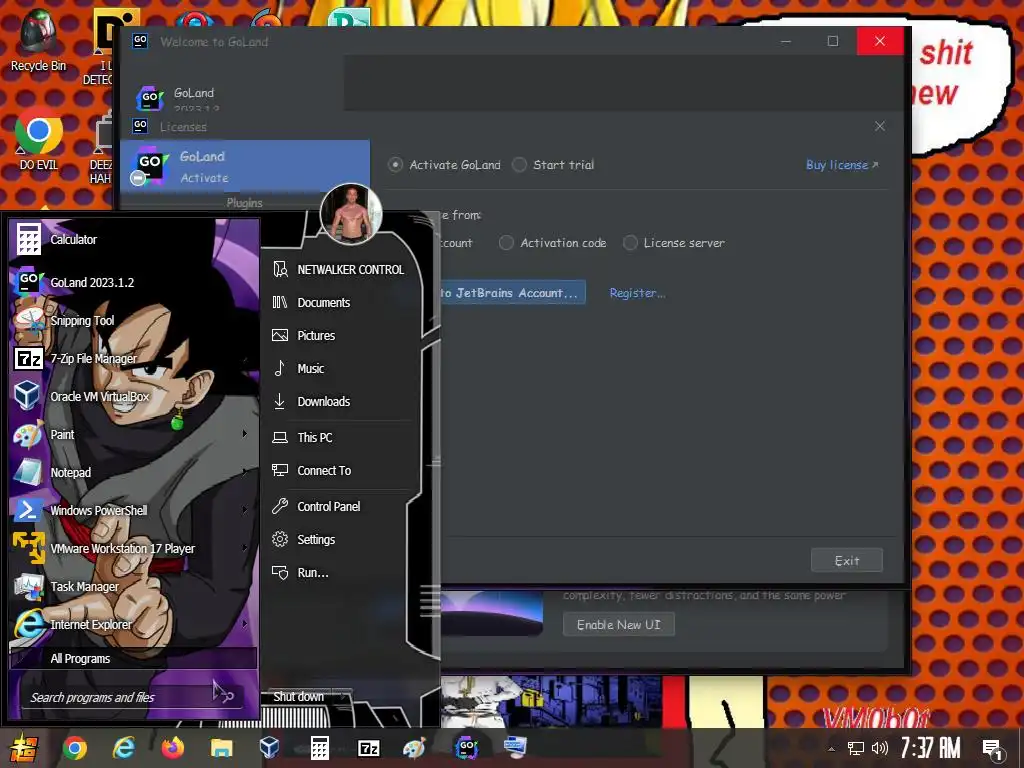Image resolution: width=1024 pixels, height=768 pixels.
Task: Expand the Notepad jump list arrow
Action: tap(244, 472)
